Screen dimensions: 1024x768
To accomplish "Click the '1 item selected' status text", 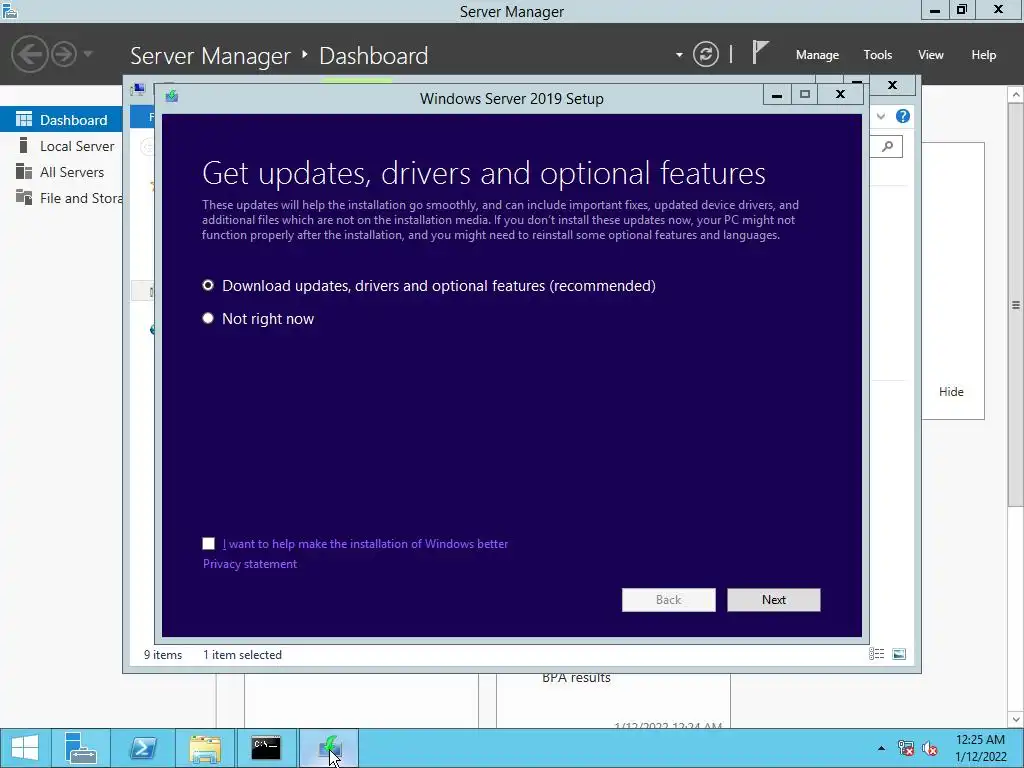I will tap(242, 654).
